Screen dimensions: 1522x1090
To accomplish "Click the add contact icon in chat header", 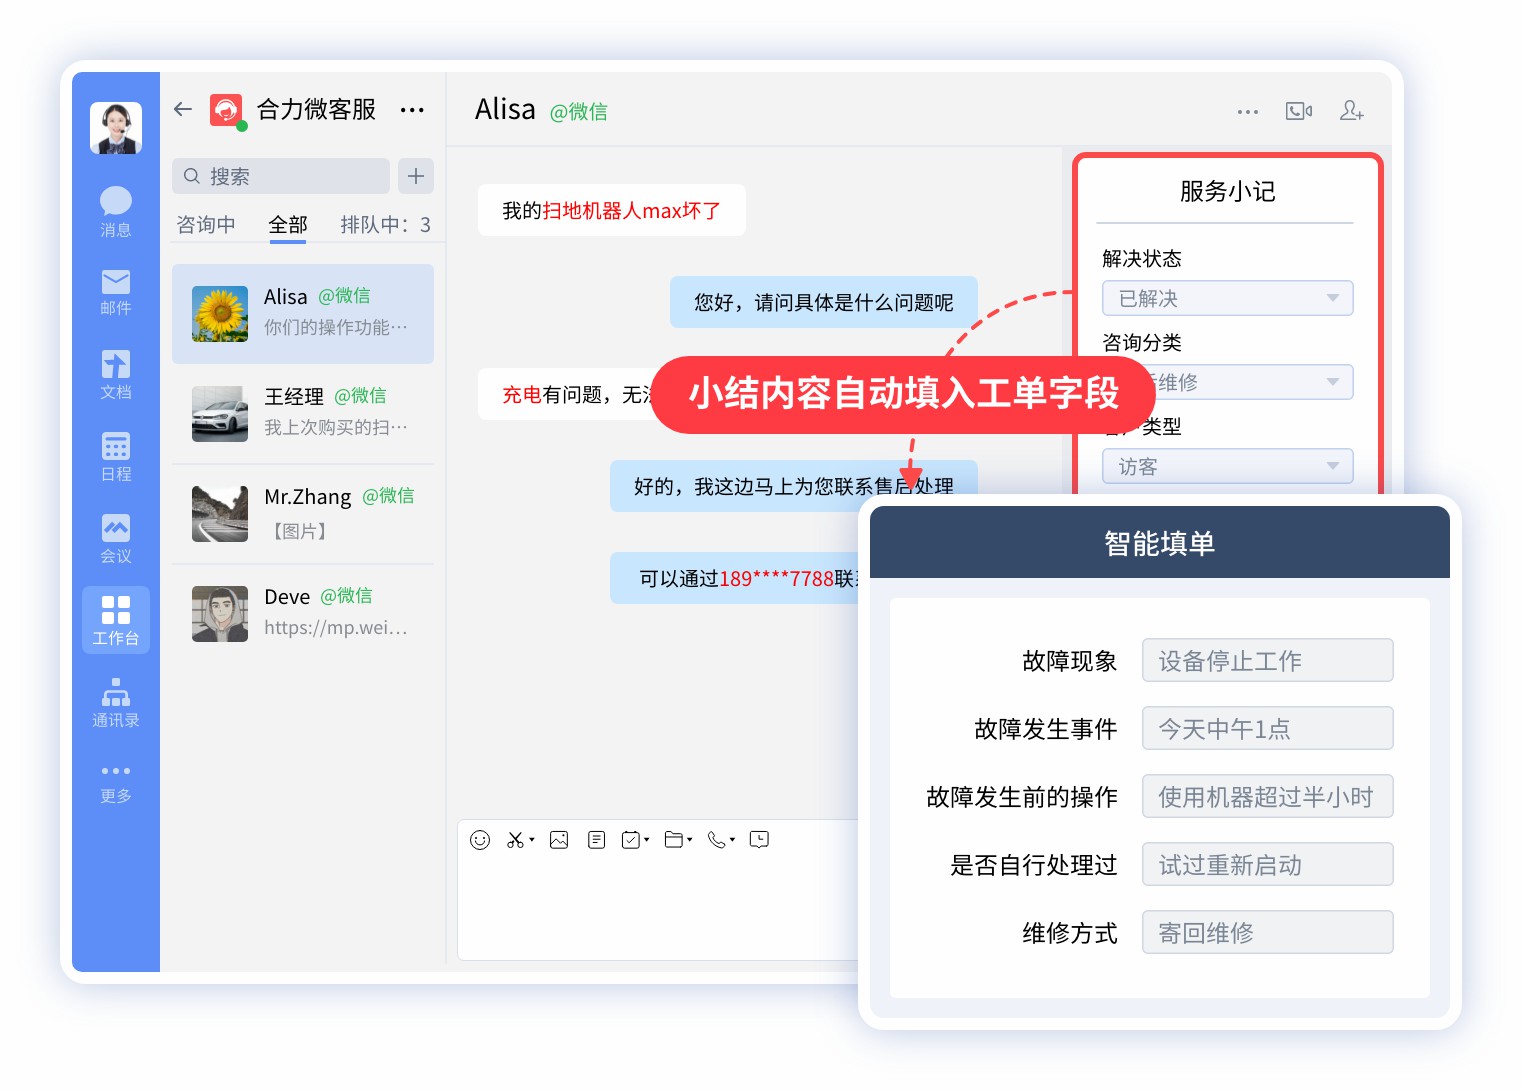I will pyautogui.click(x=1351, y=111).
